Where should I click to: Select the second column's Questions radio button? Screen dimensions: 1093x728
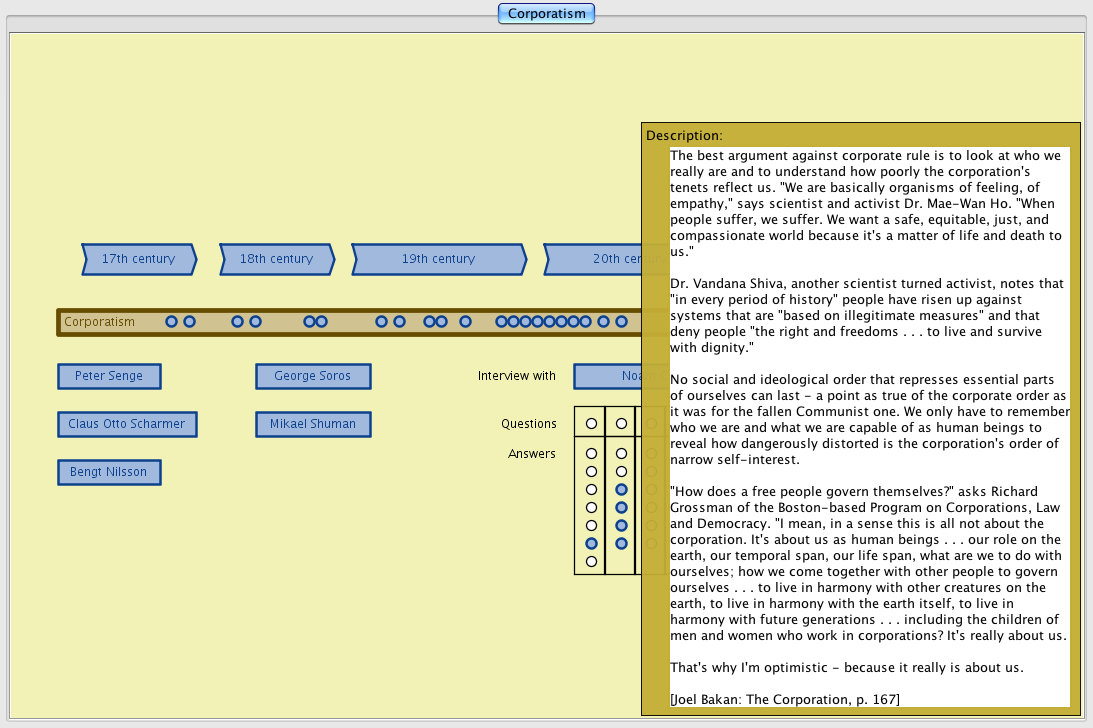click(x=621, y=424)
